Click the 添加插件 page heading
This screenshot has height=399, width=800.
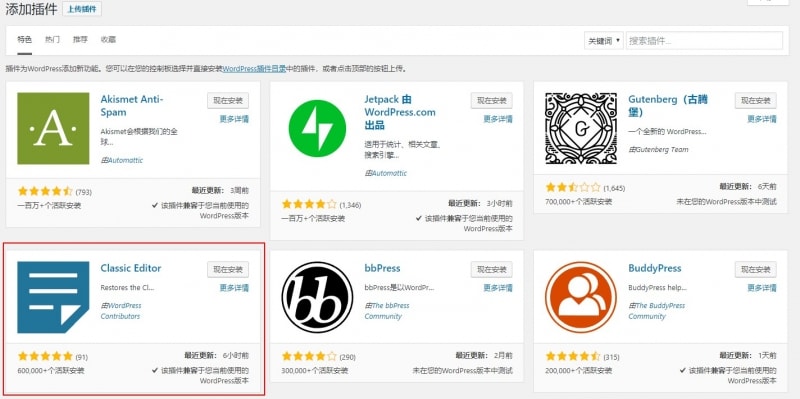31,9
